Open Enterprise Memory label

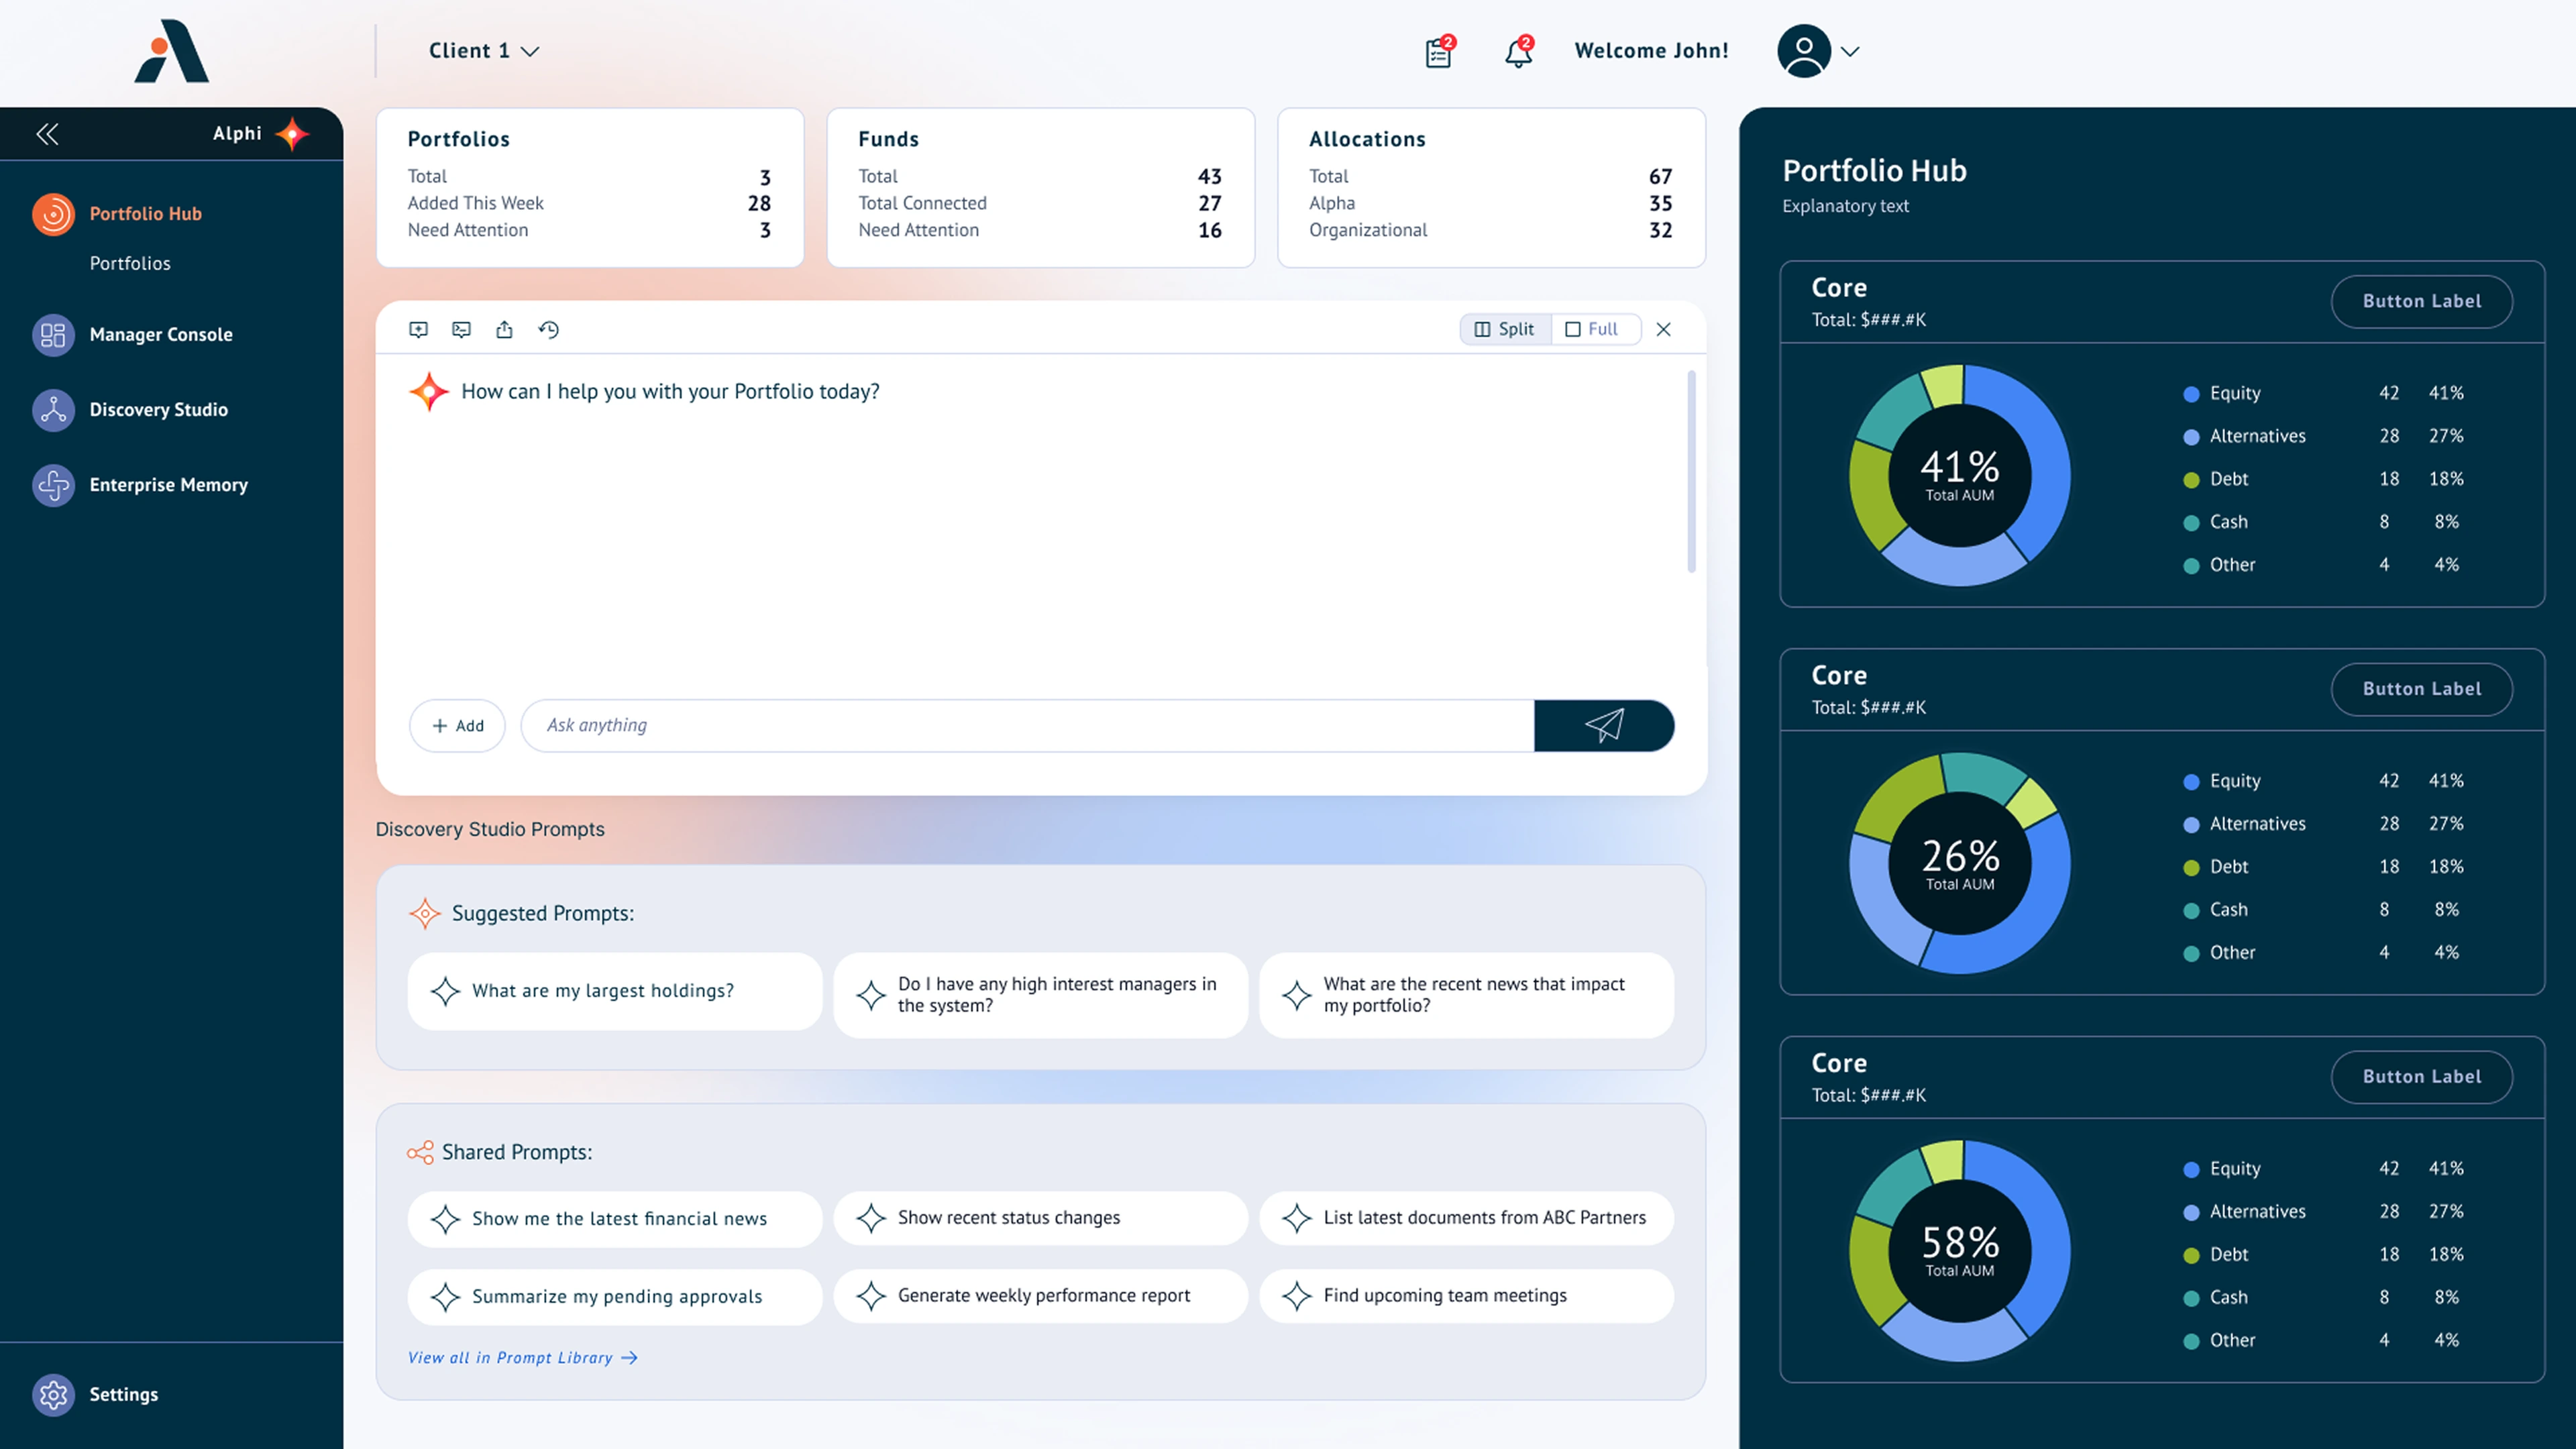(169, 485)
